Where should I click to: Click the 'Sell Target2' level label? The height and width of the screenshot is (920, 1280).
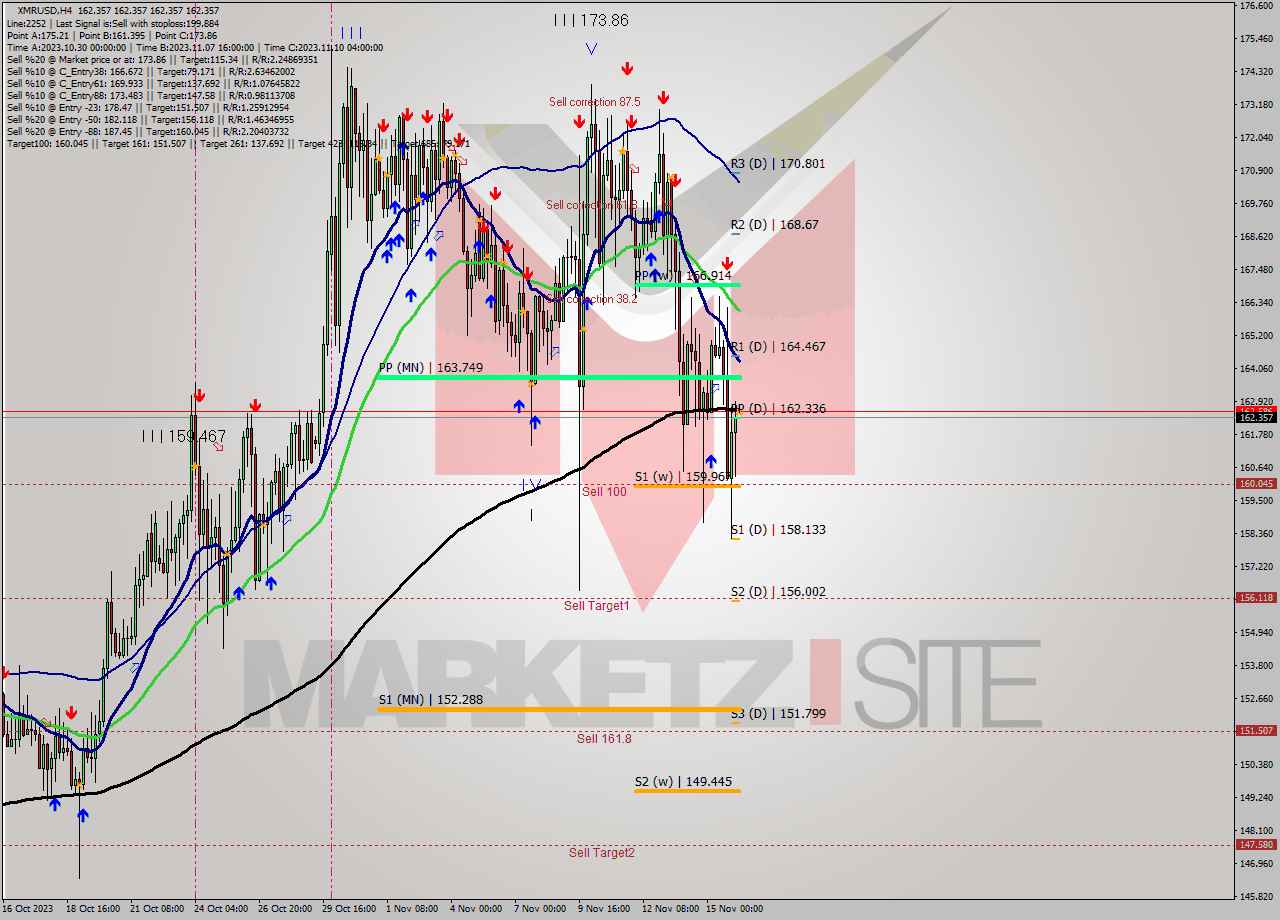click(602, 853)
